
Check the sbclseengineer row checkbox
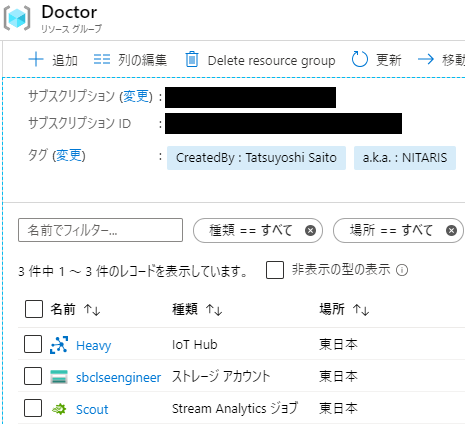click(x=33, y=376)
